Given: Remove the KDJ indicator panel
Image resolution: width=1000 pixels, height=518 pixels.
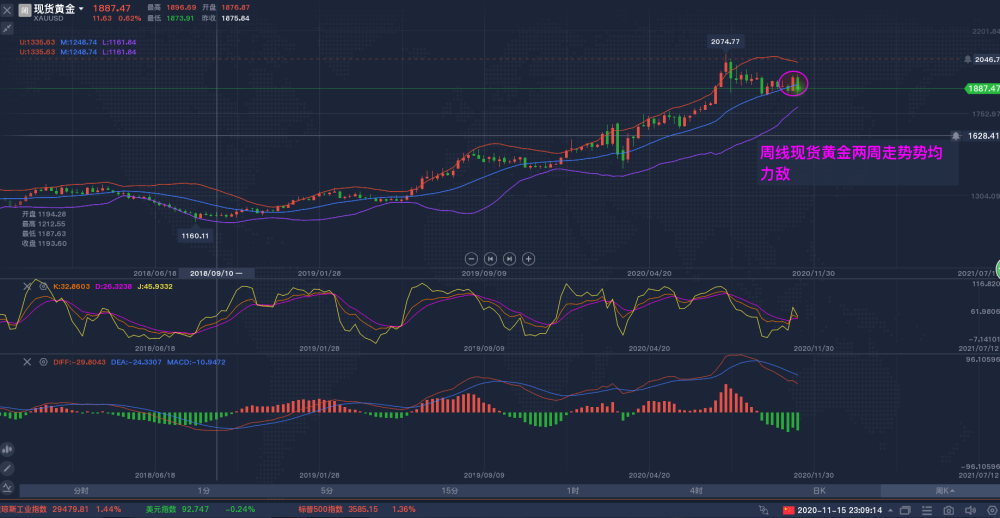Looking at the screenshot, I should (x=28, y=286).
